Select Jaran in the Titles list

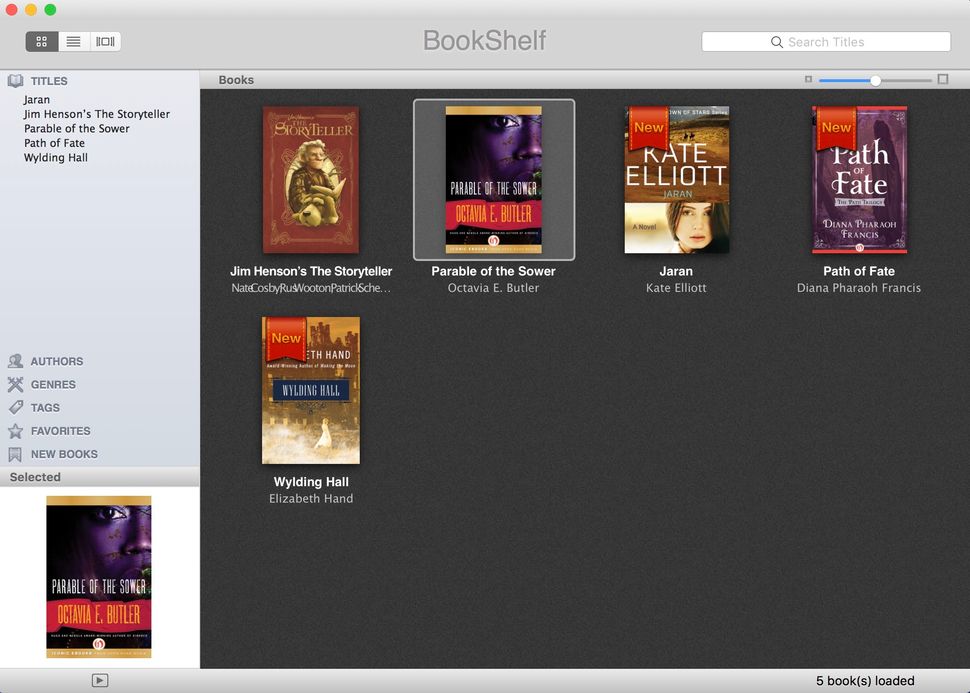pyautogui.click(x=37, y=99)
